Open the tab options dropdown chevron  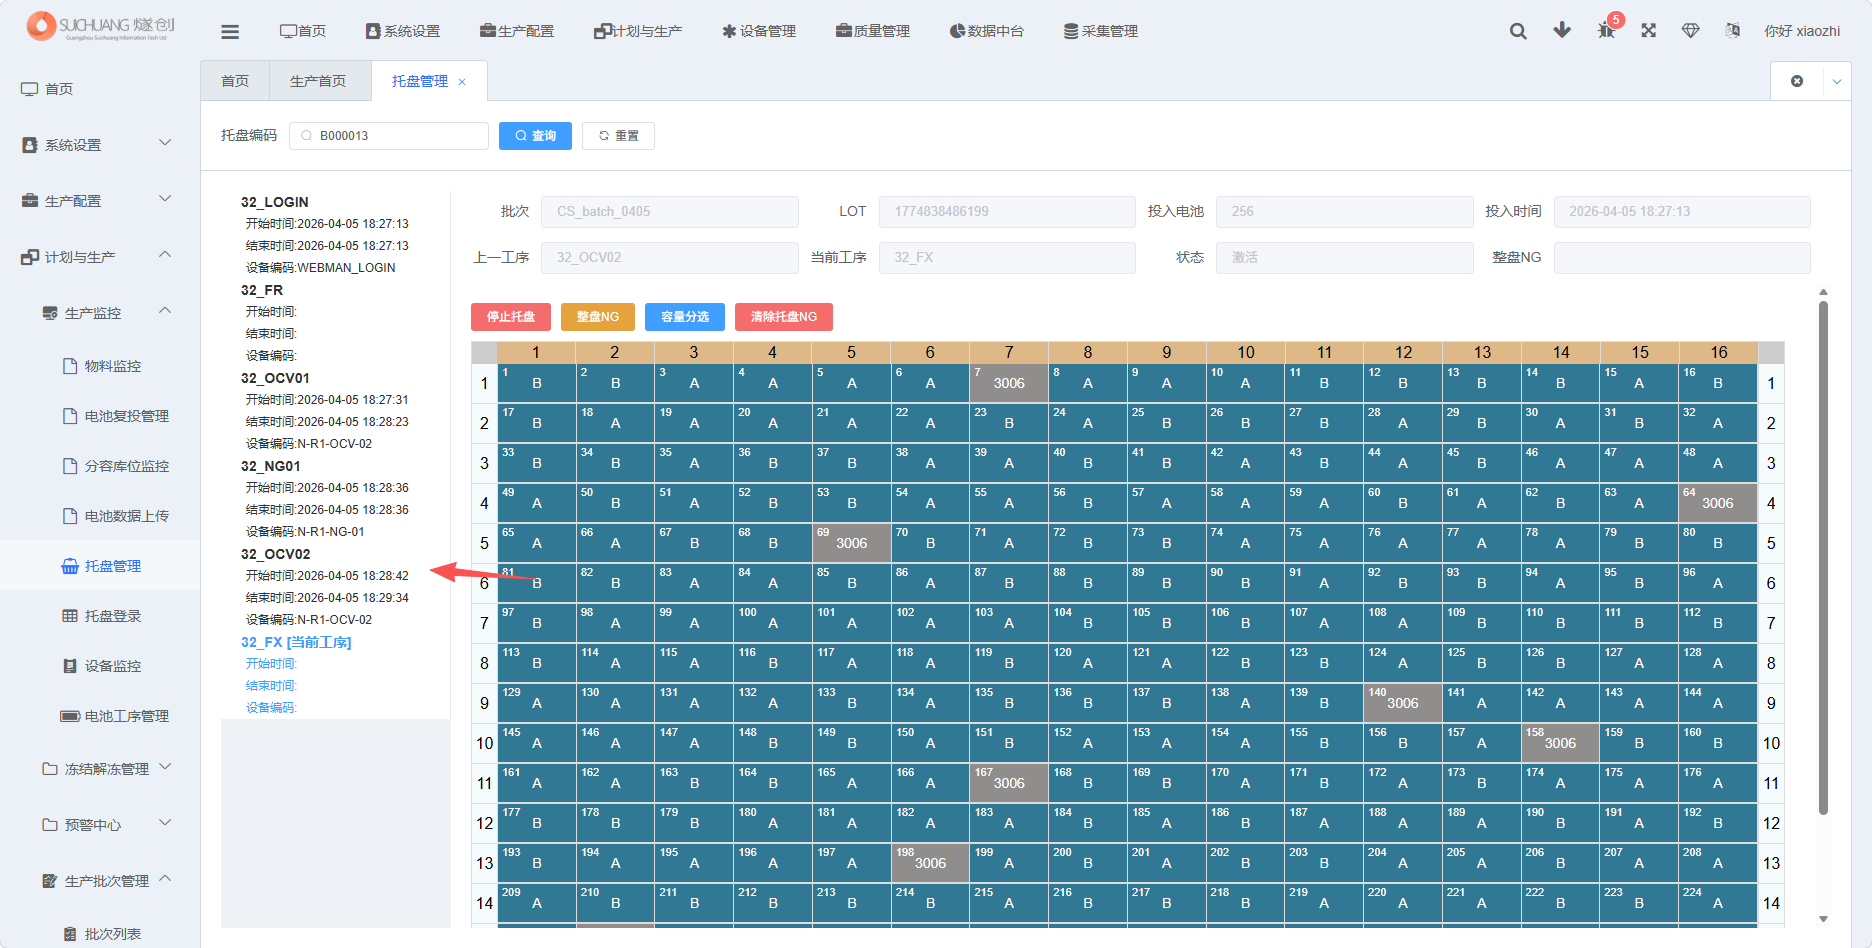click(1837, 81)
